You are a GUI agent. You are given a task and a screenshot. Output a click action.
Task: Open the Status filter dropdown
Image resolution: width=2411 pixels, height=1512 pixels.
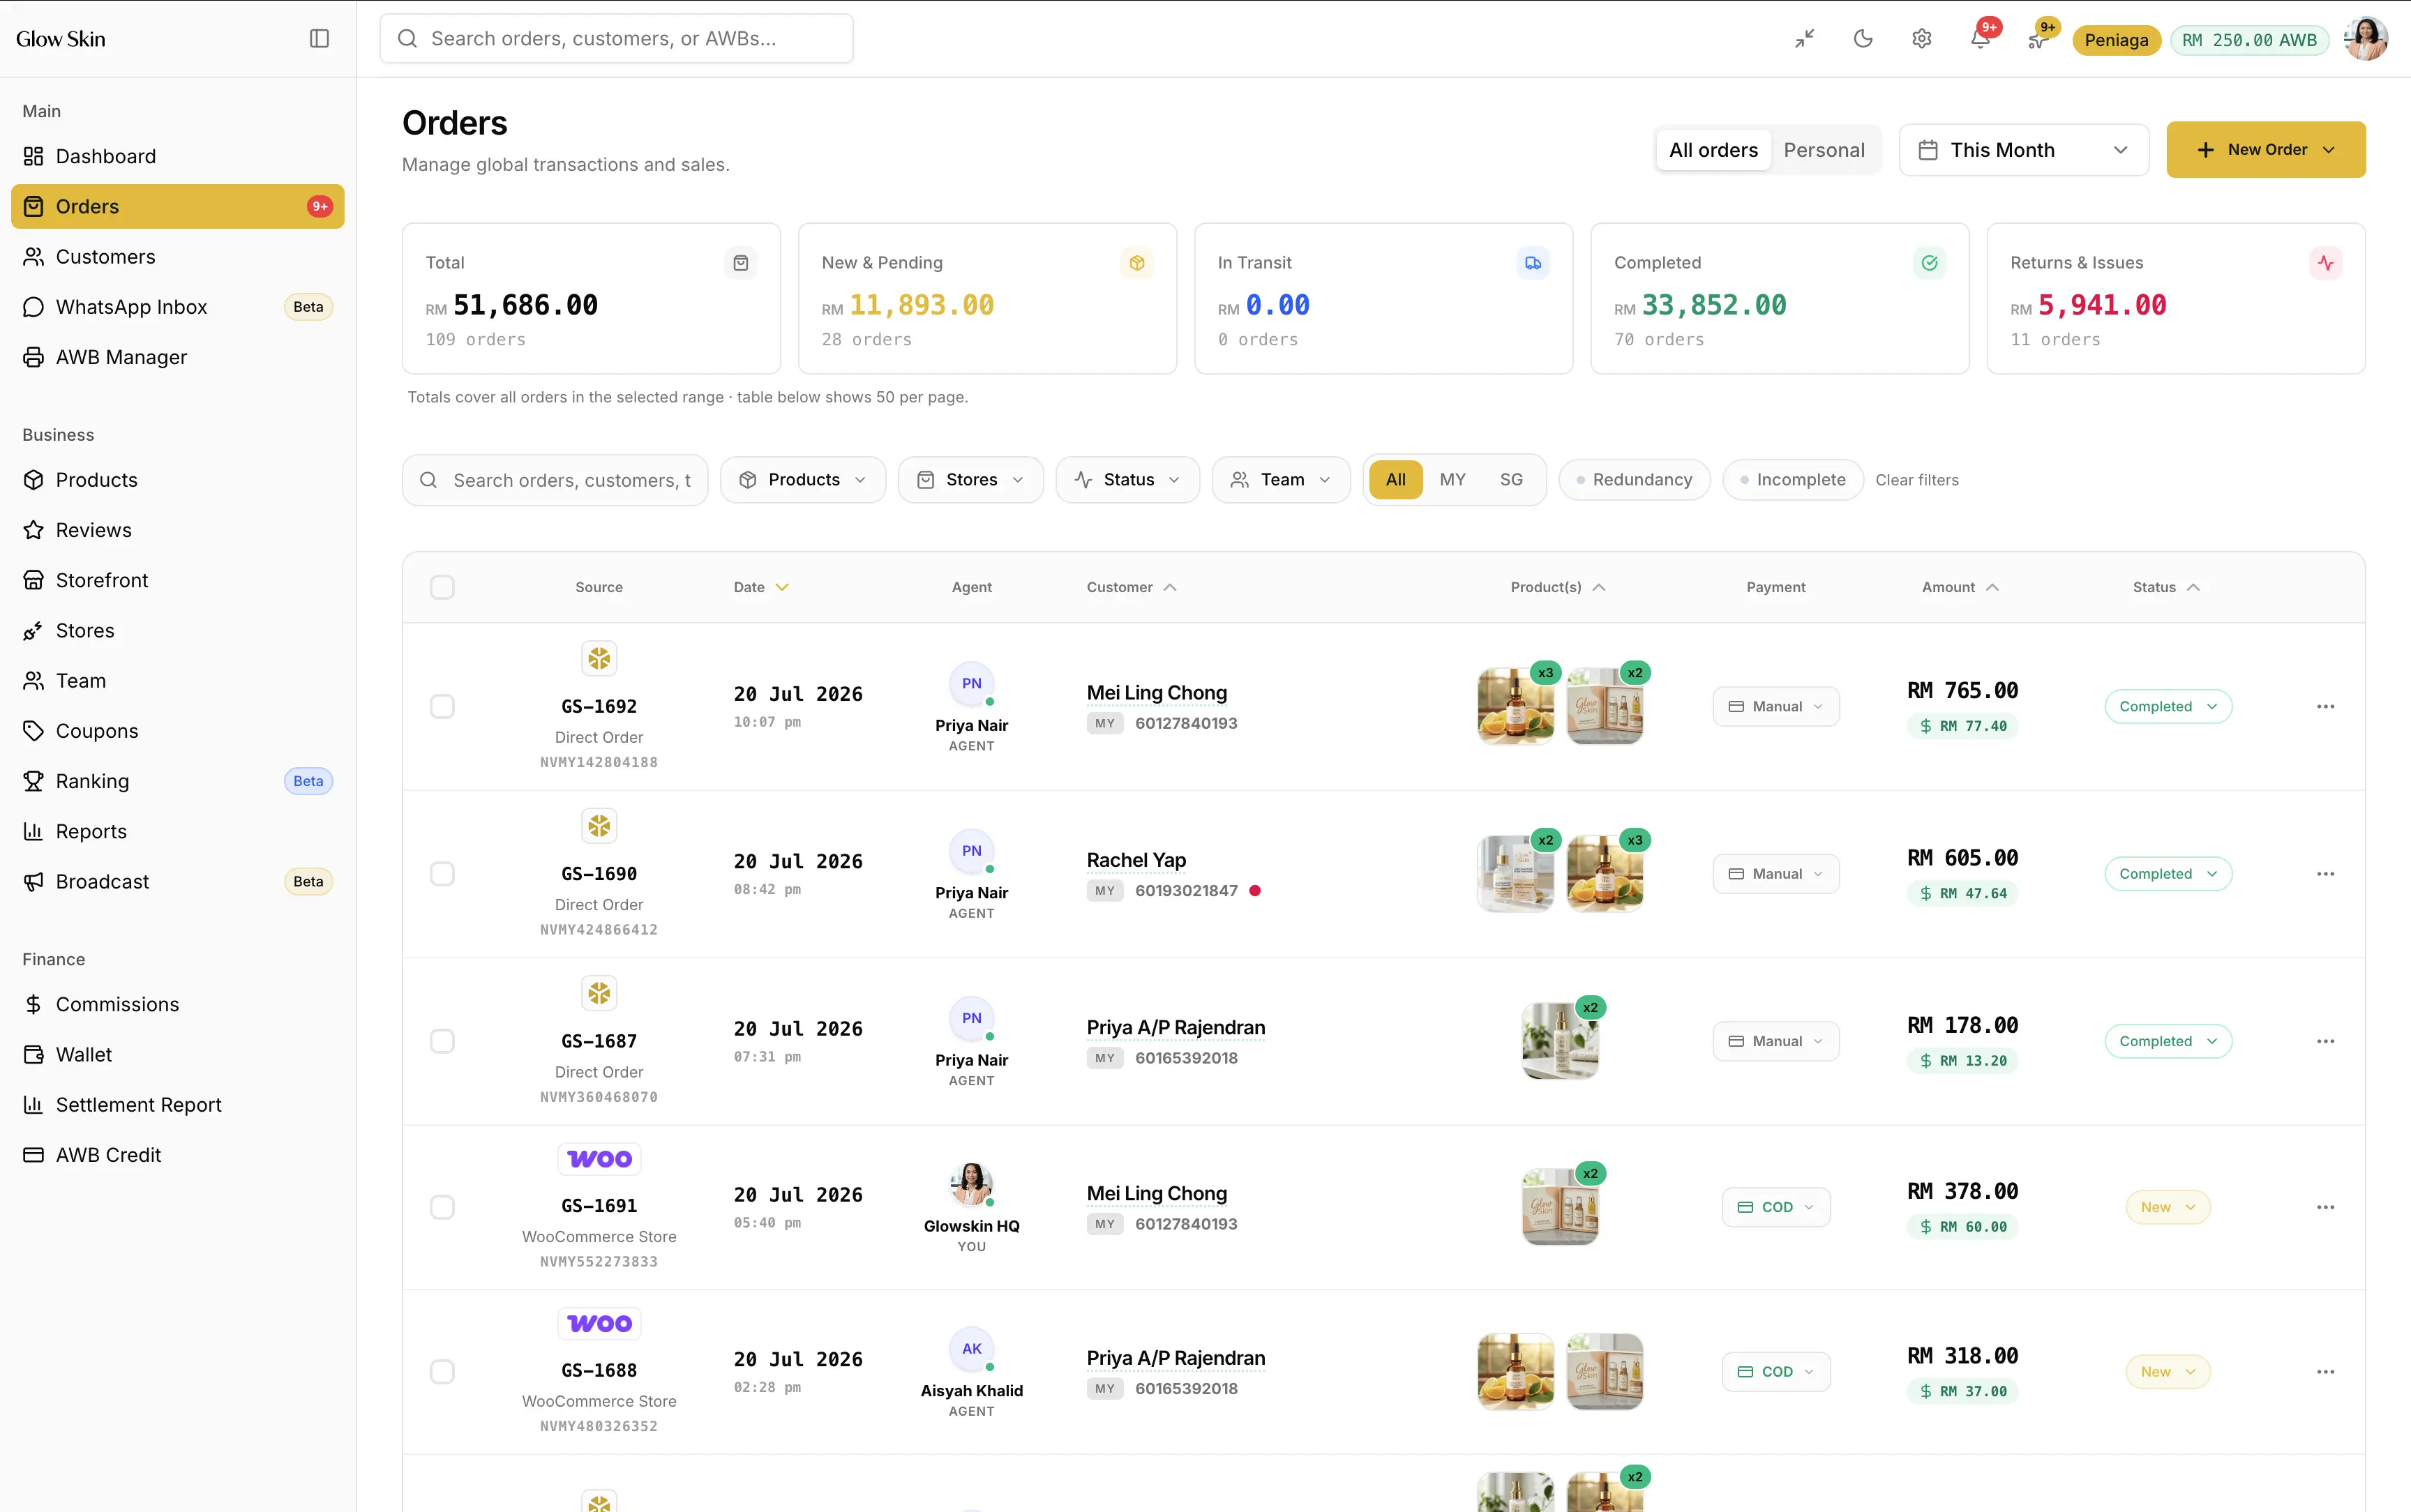click(1127, 480)
